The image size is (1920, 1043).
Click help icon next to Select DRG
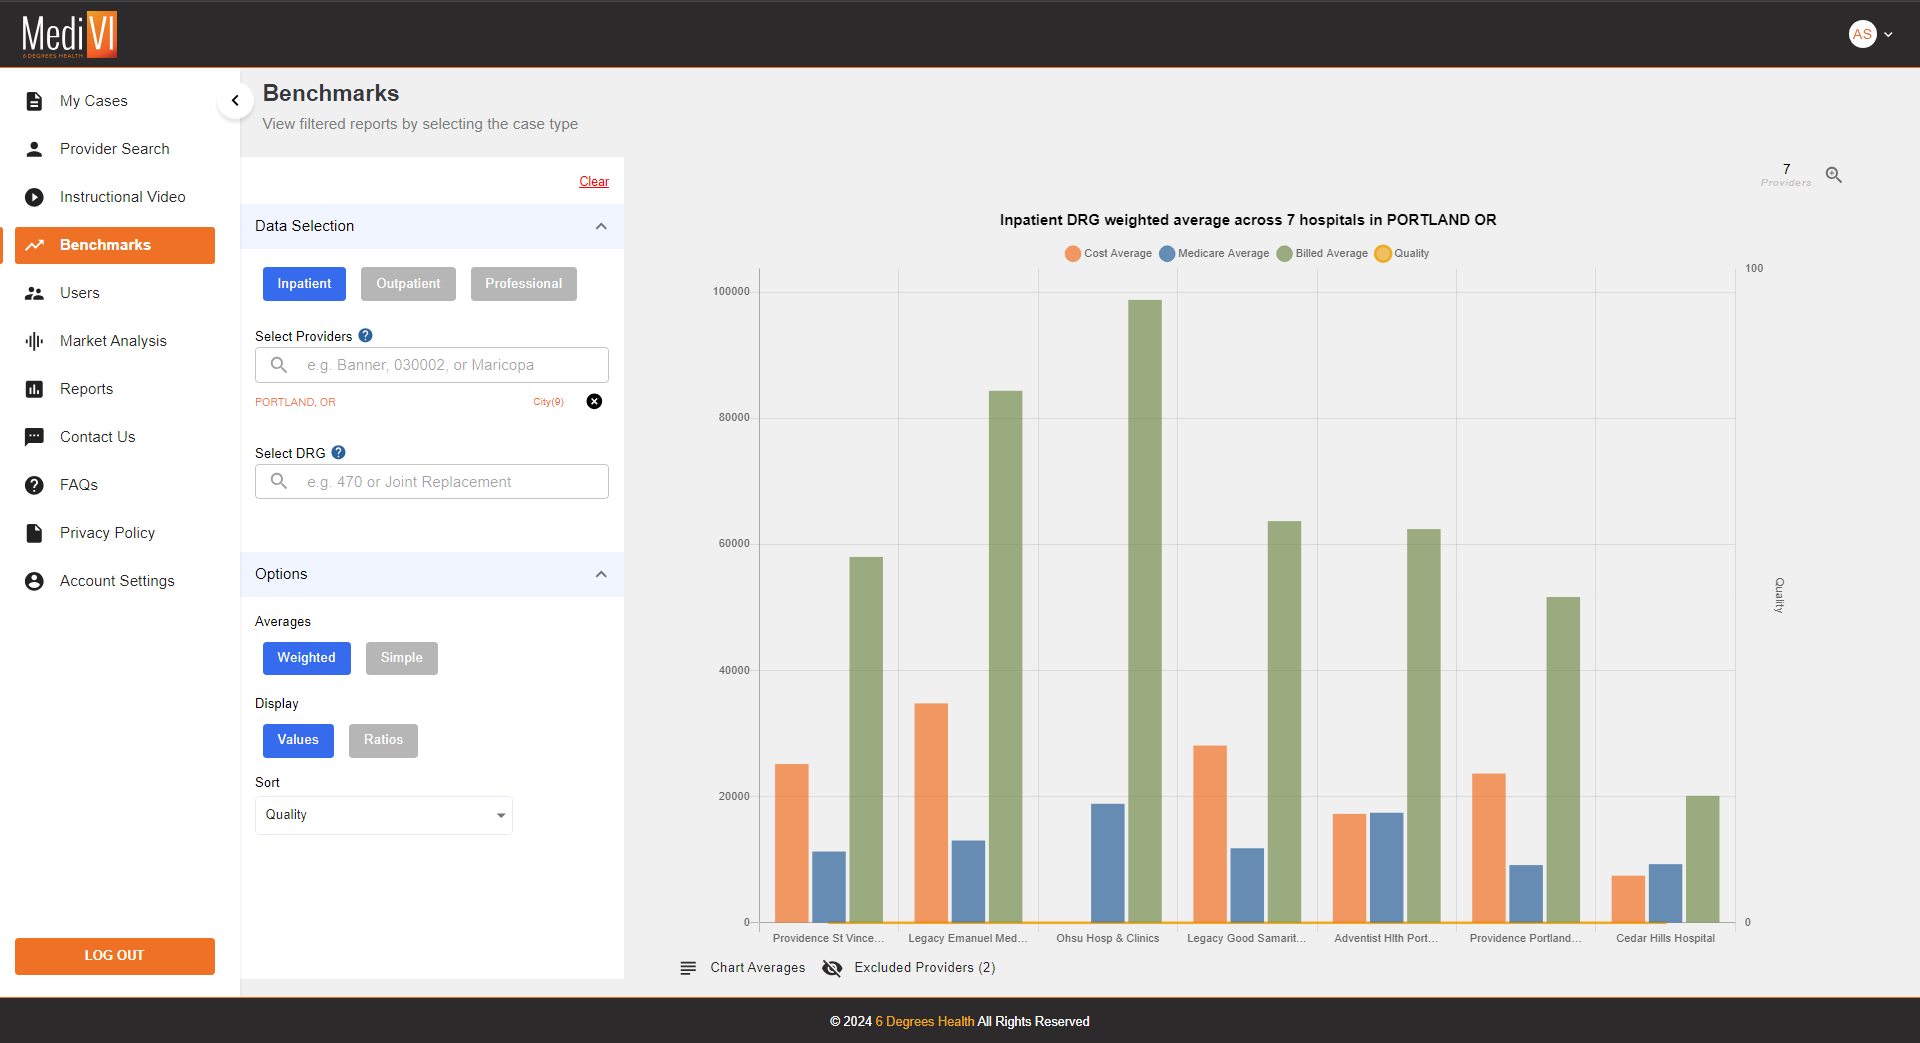click(x=339, y=453)
